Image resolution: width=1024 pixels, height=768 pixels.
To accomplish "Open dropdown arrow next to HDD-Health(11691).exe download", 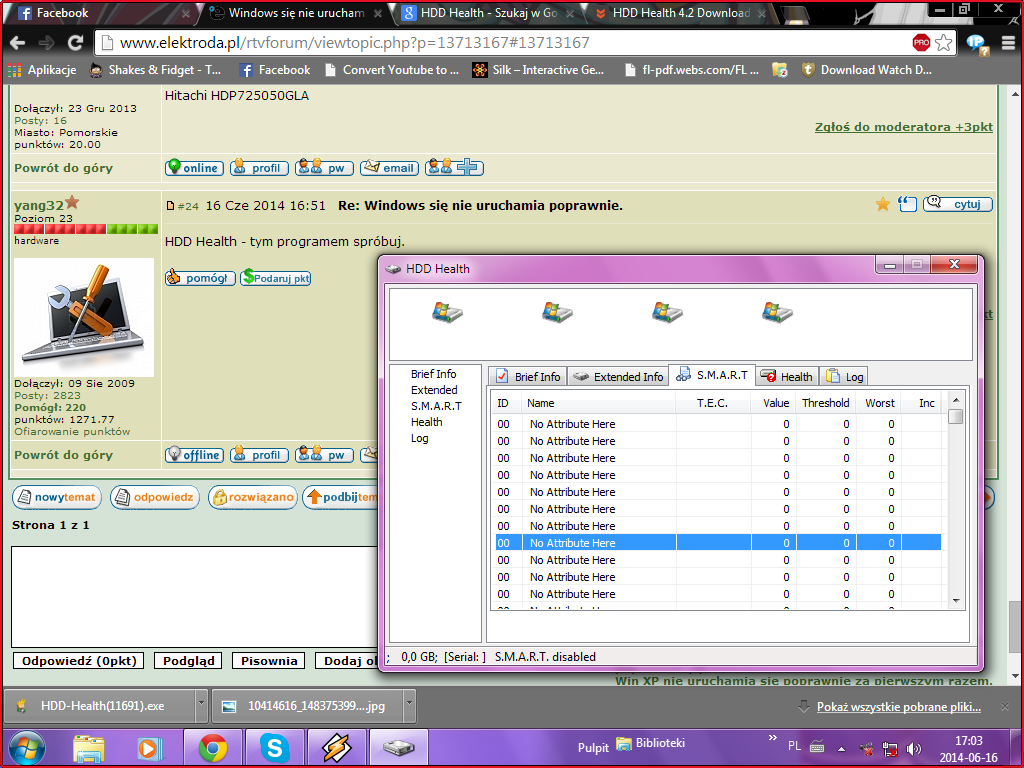I will point(201,705).
